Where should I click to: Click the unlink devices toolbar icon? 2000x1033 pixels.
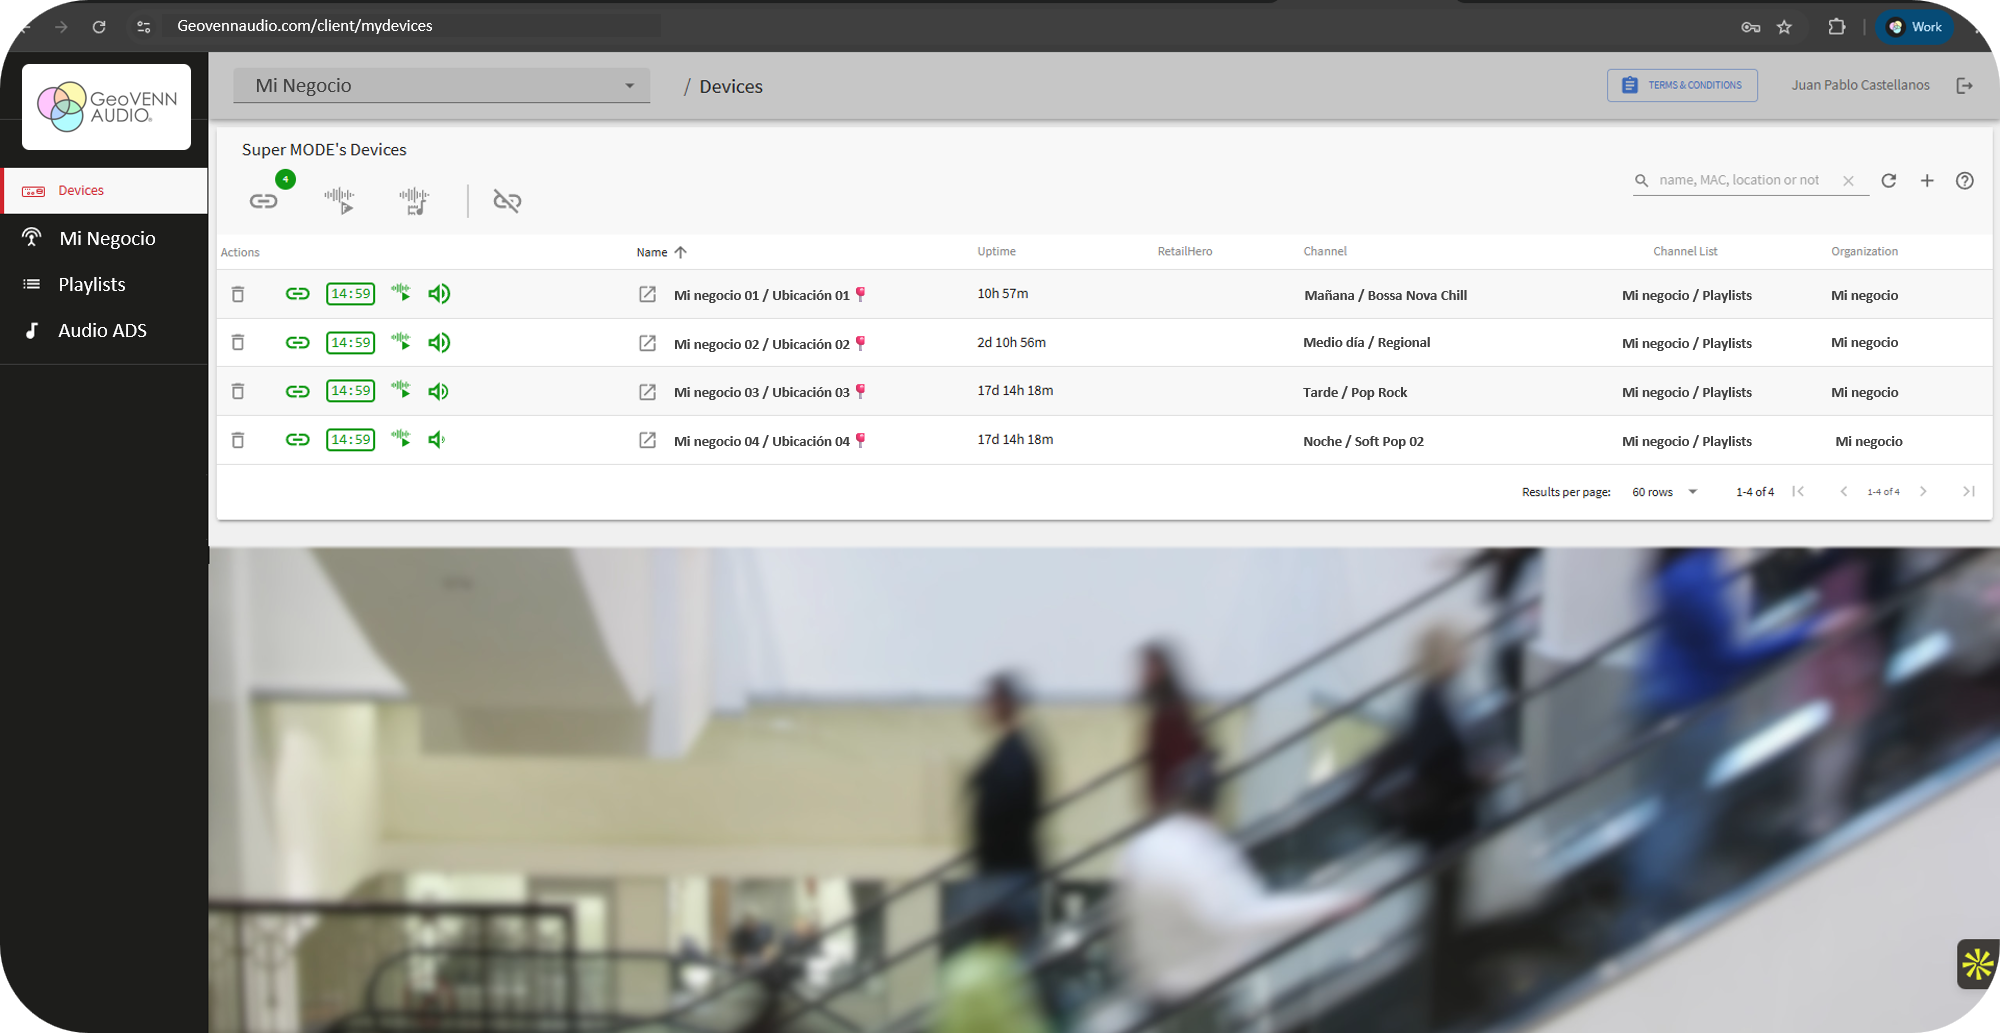coord(507,201)
